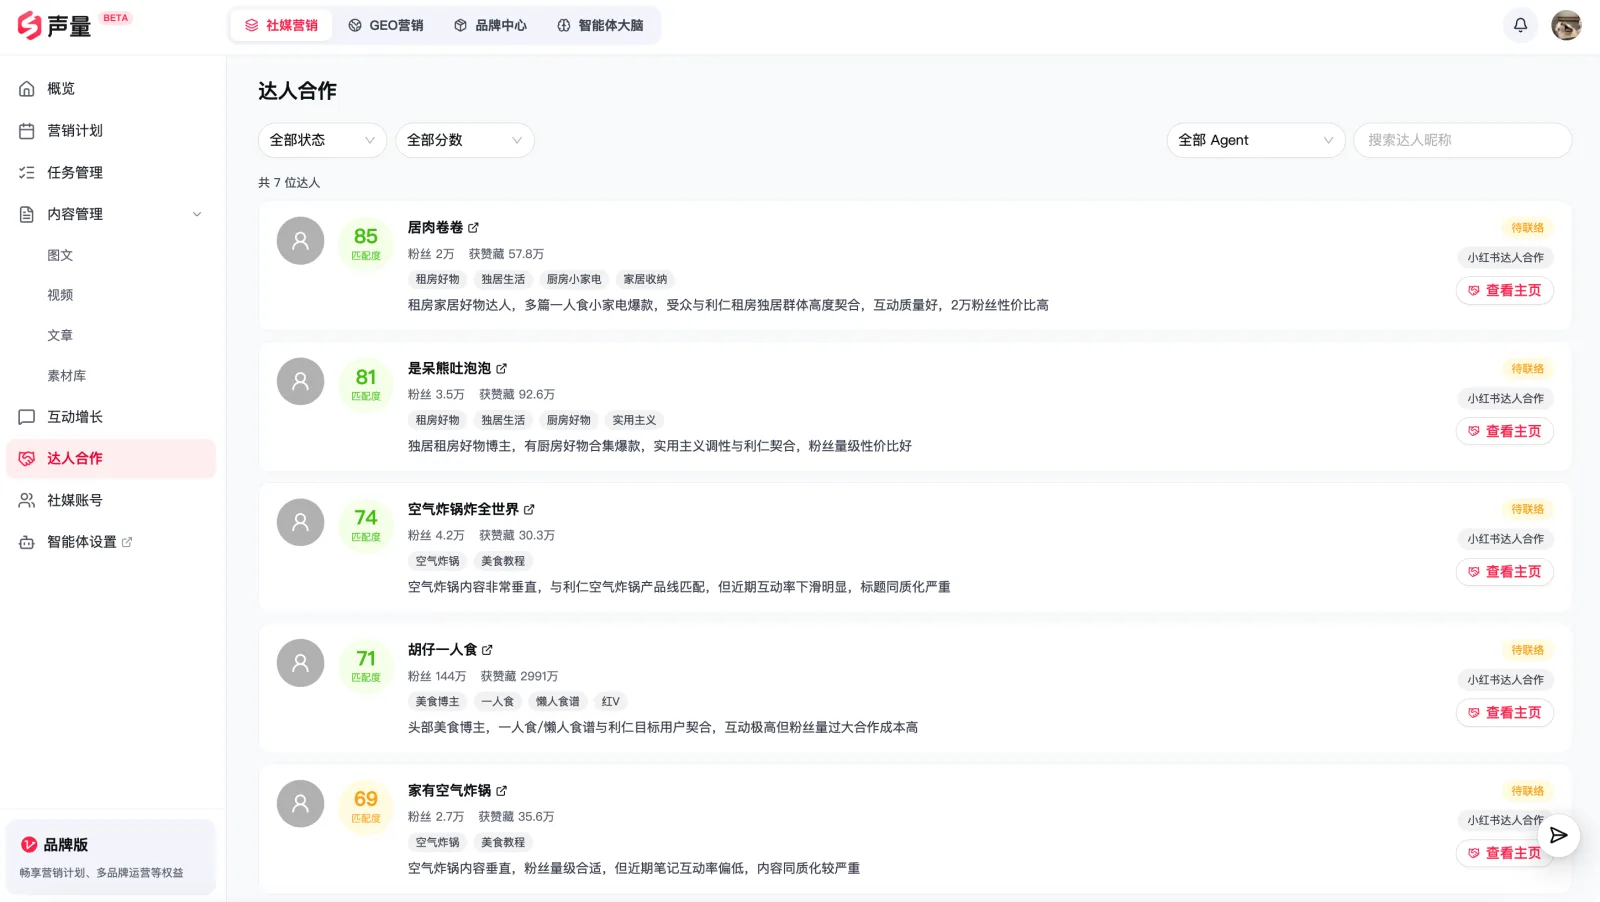This screenshot has width=1600, height=902.
Task: Click the floating send paper-plane button
Action: click(1558, 835)
